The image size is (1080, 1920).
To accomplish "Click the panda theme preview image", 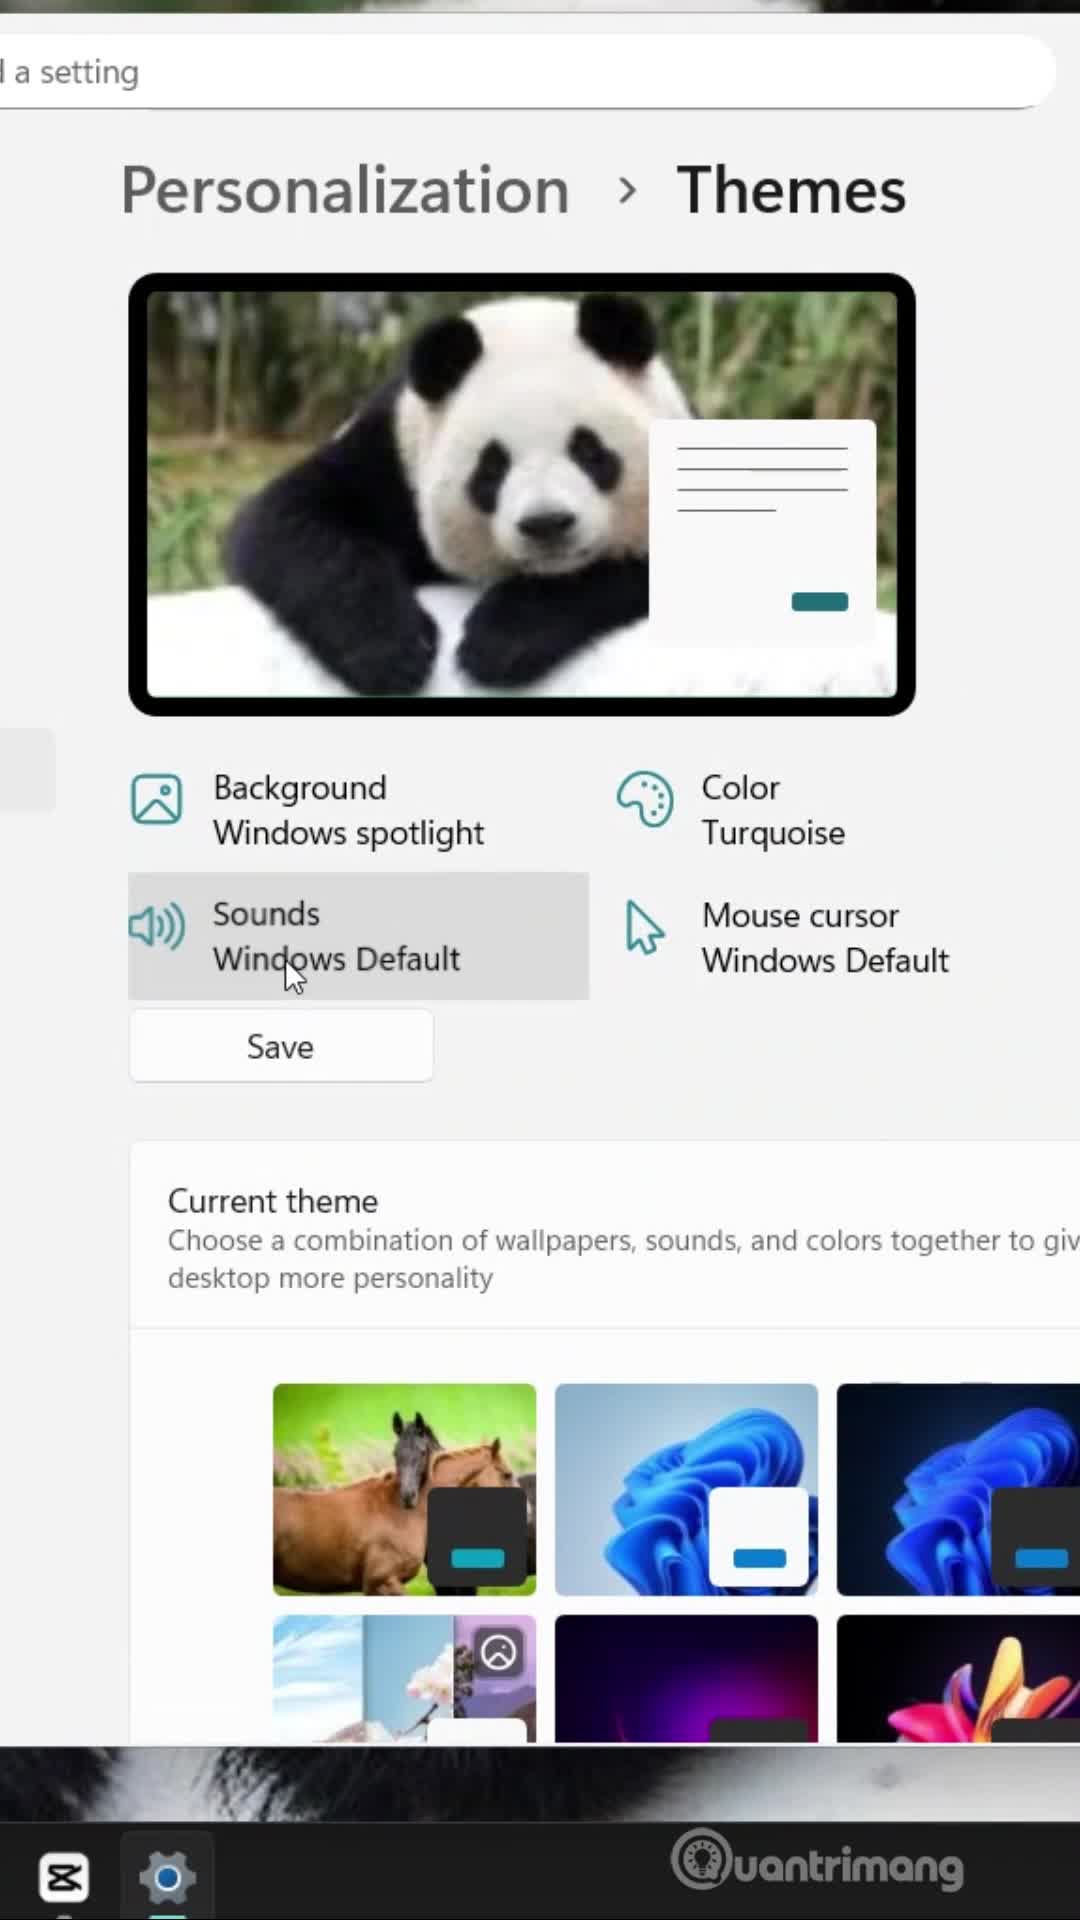I will 522,494.
